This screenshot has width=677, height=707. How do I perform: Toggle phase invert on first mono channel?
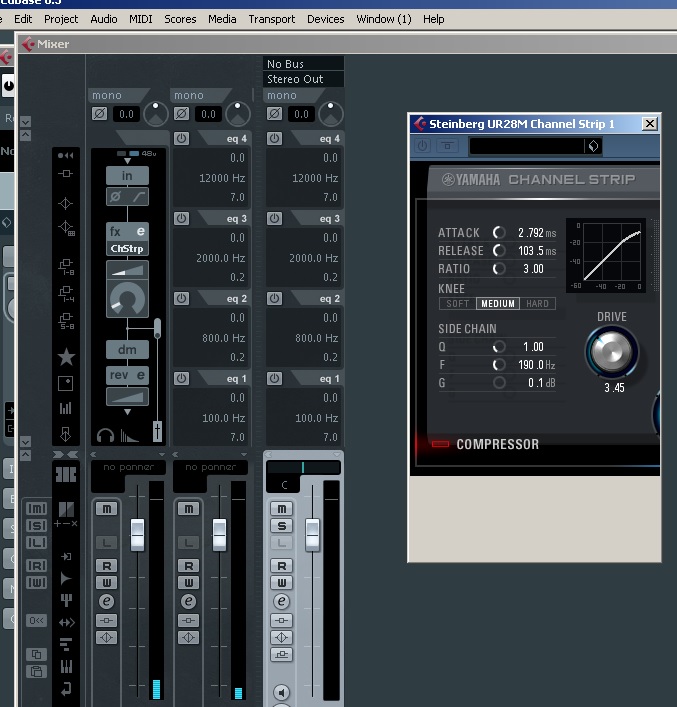click(x=100, y=114)
